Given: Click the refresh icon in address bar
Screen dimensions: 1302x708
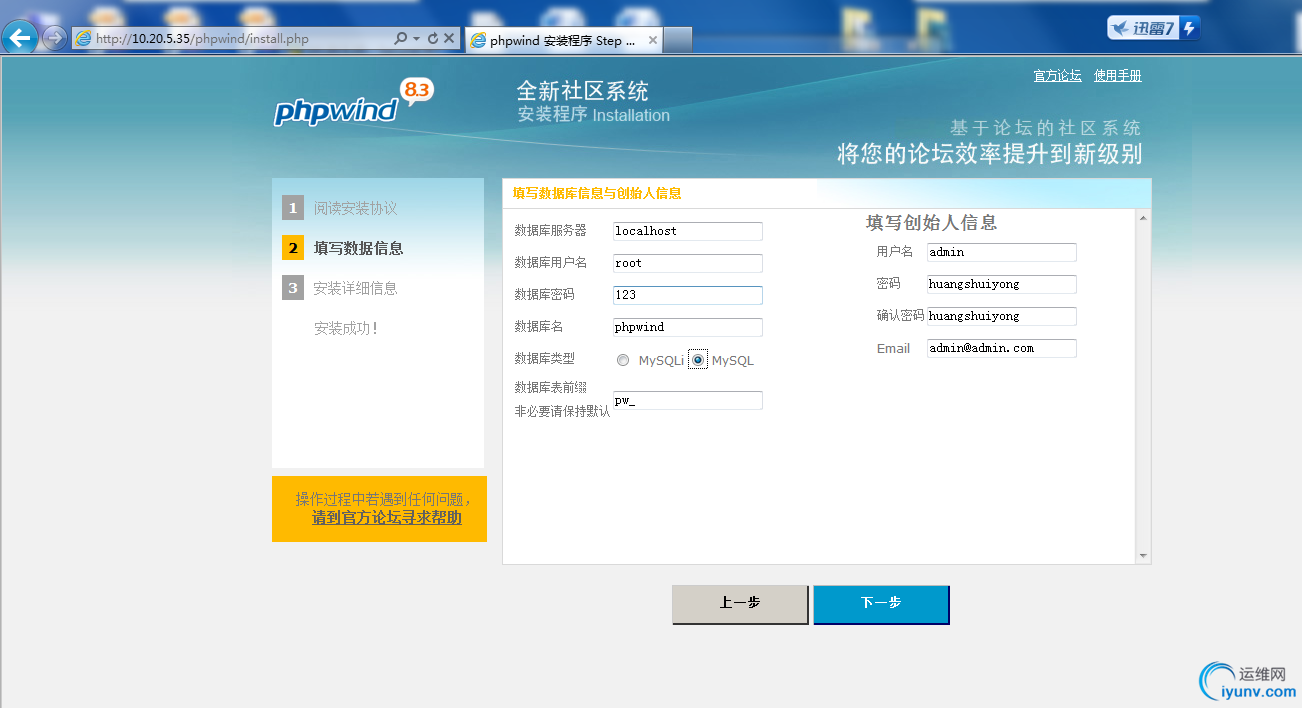Looking at the screenshot, I should pyautogui.click(x=432, y=39).
